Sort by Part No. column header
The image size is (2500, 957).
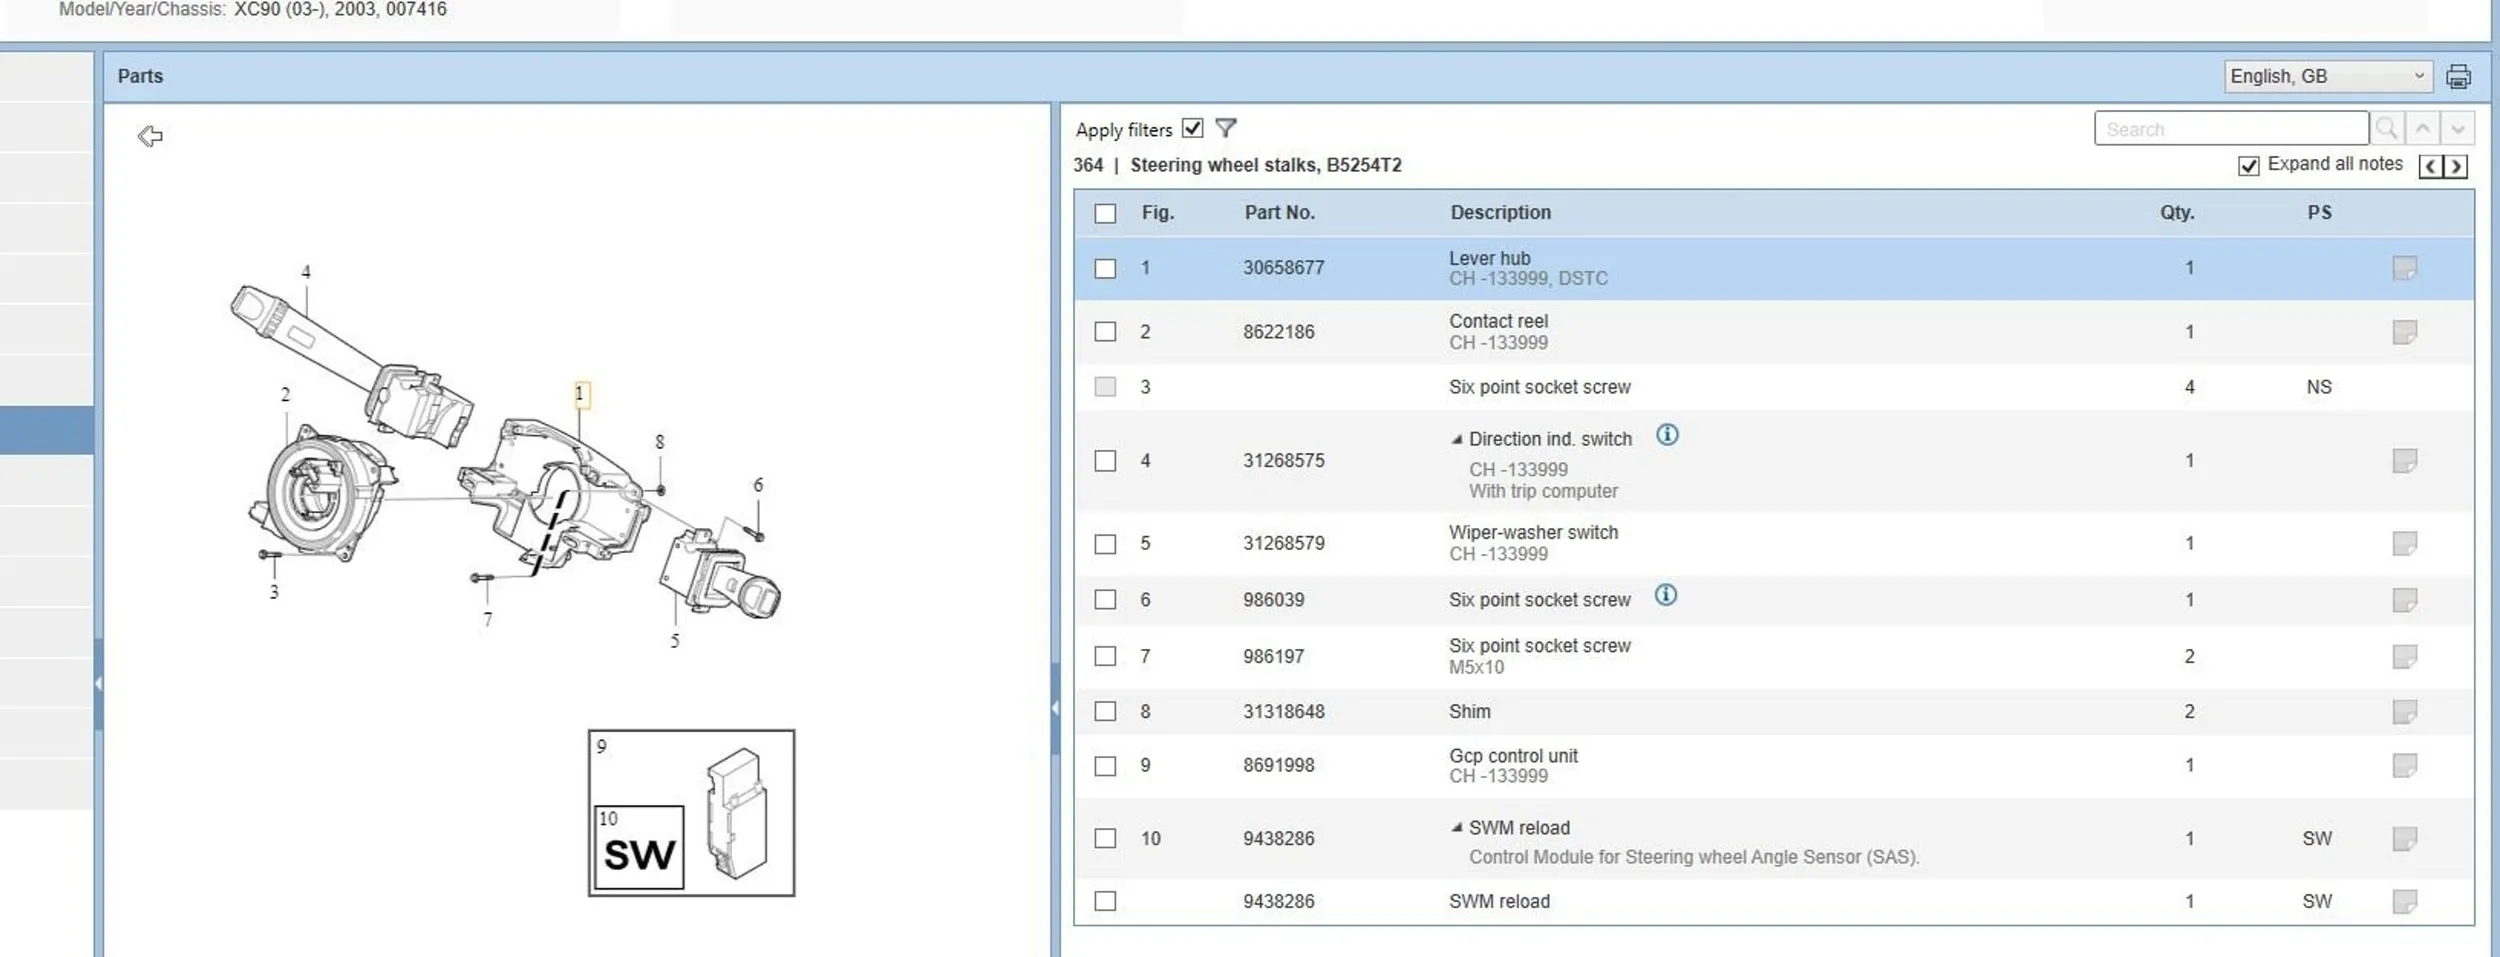point(1280,213)
